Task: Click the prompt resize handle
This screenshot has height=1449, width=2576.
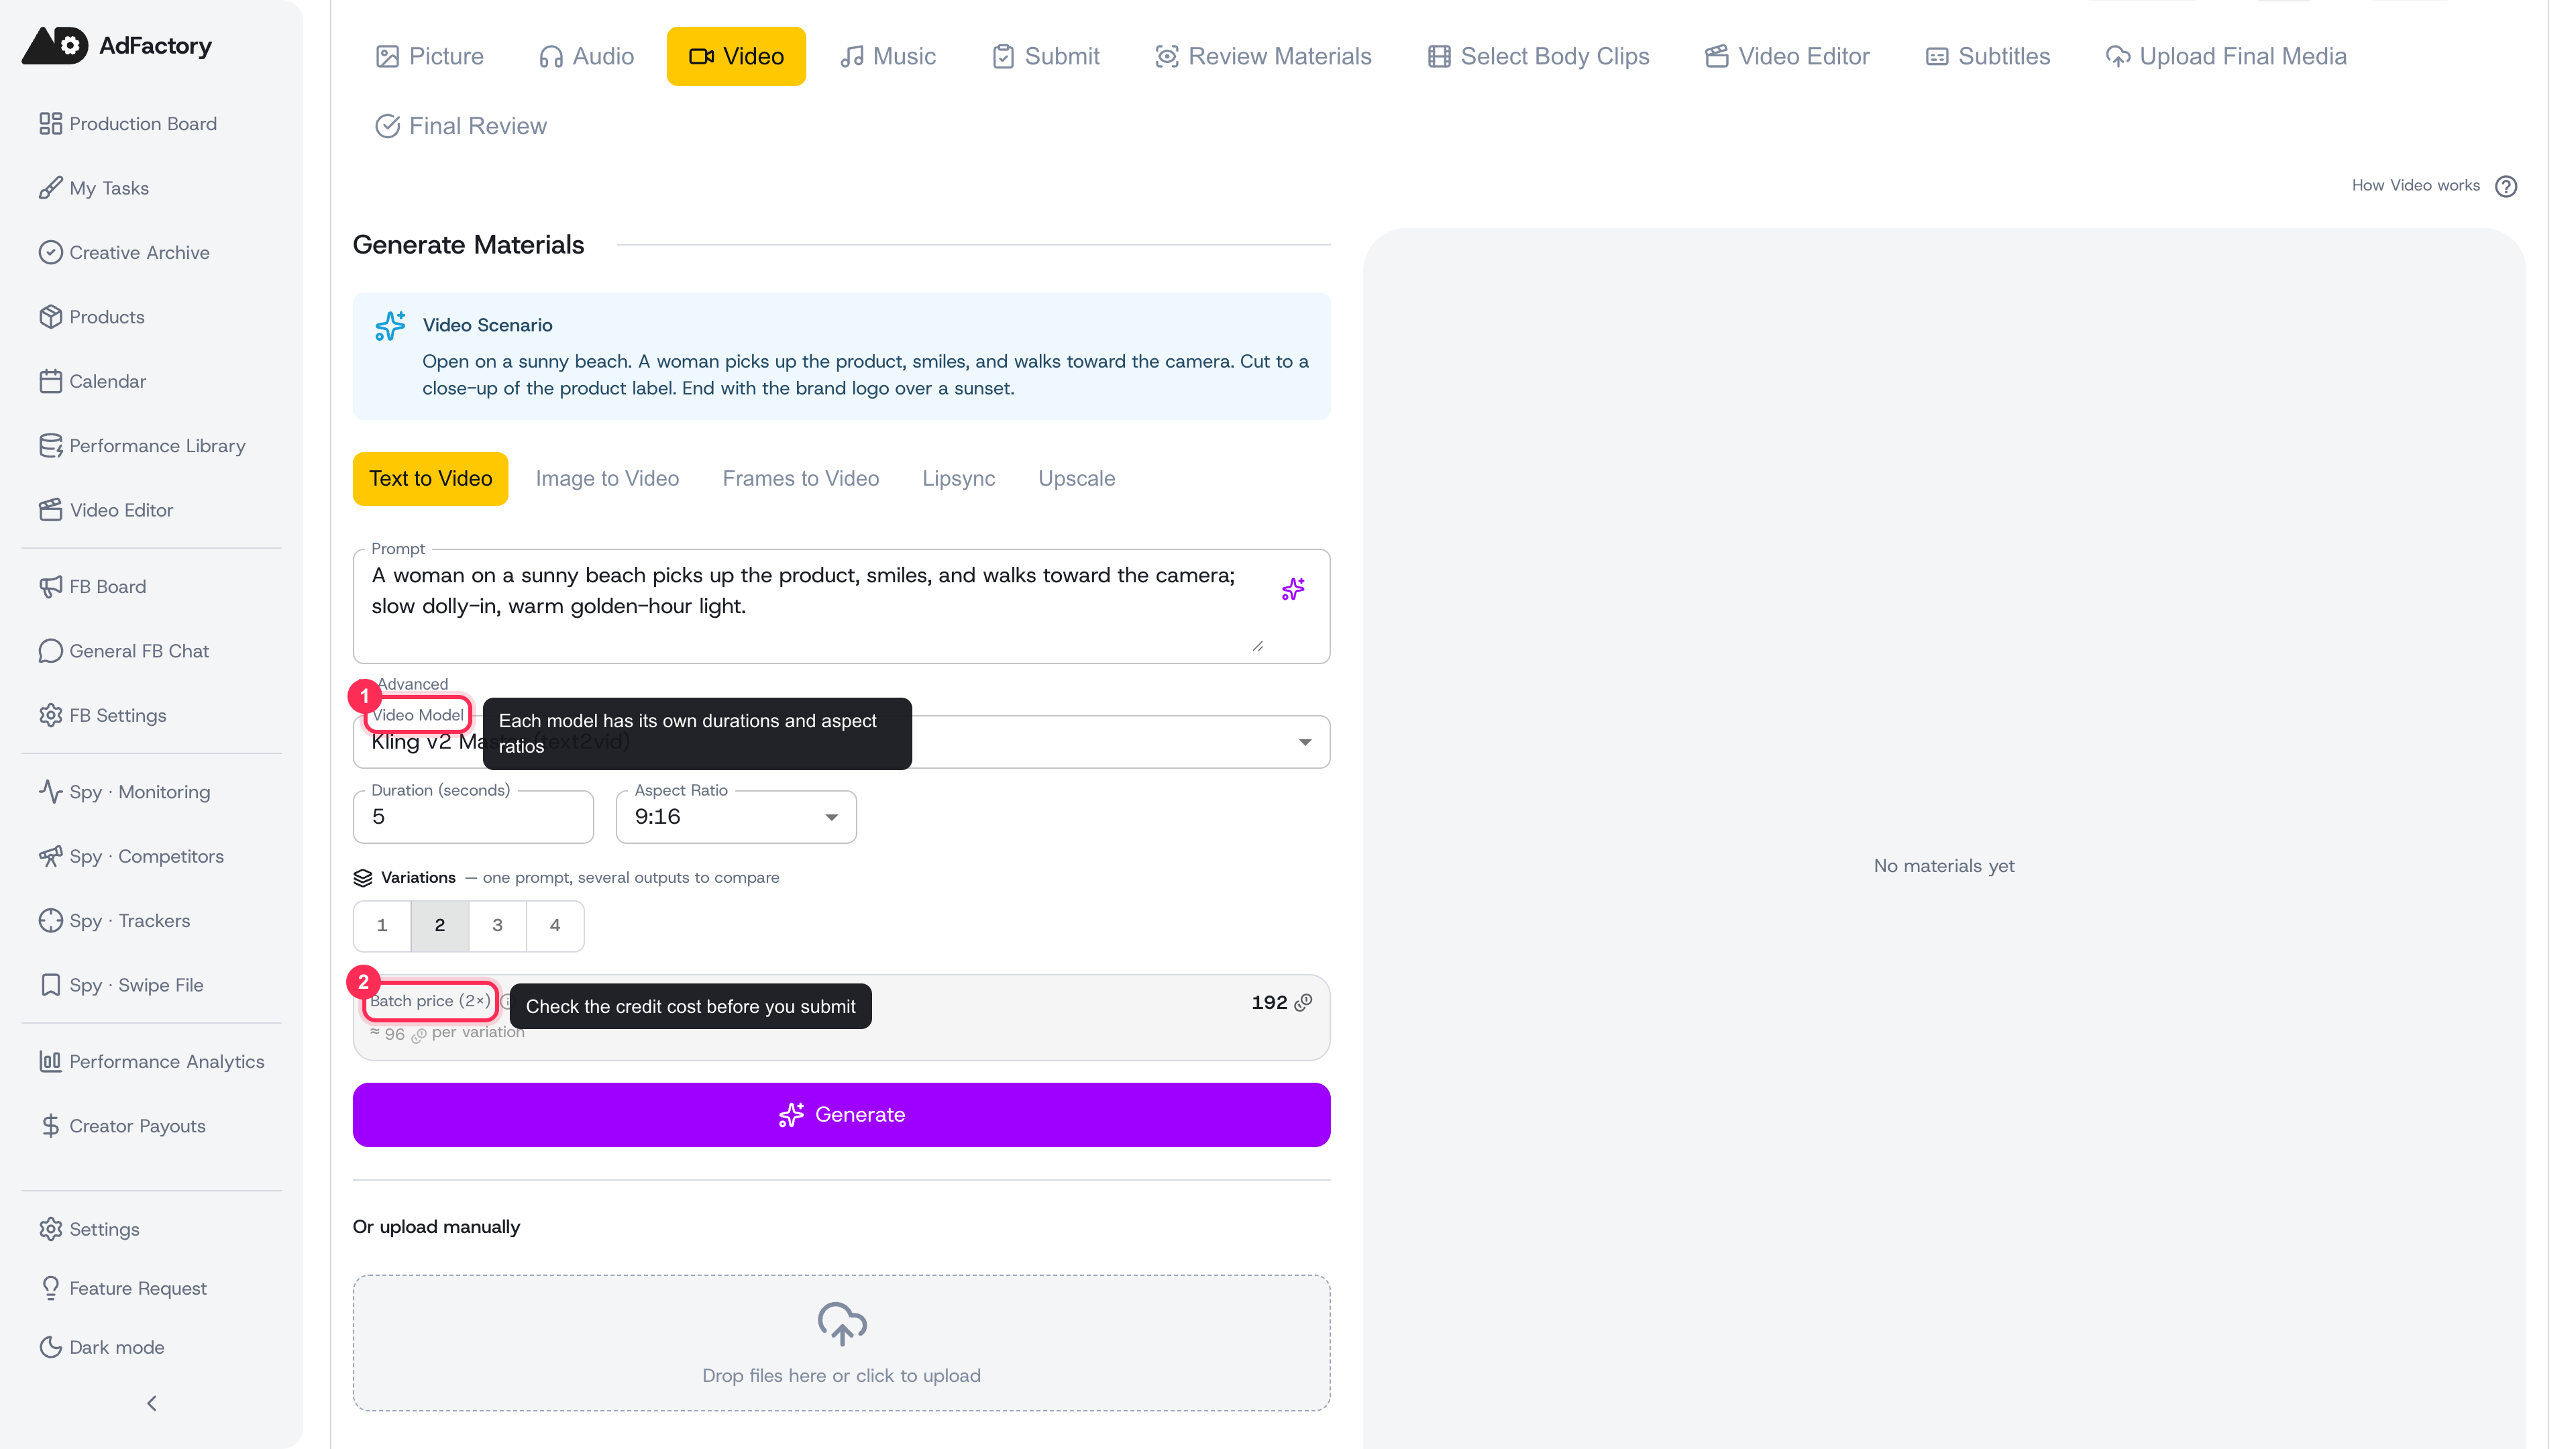Action: pyautogui.click(x=1258, y=646)
